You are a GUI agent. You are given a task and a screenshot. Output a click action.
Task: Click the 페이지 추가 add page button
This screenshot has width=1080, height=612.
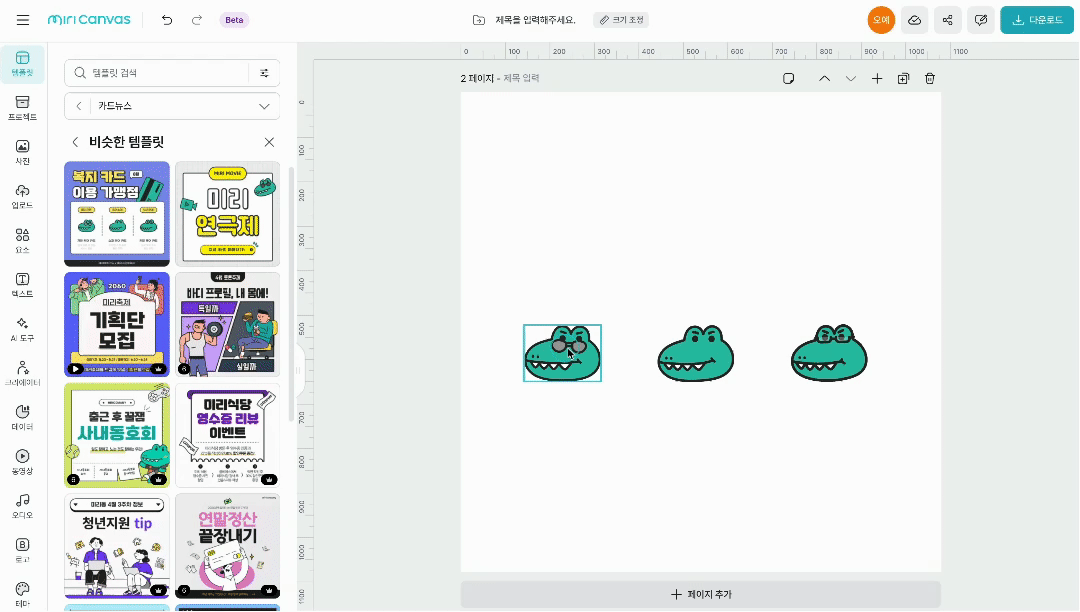coord(700,594)
